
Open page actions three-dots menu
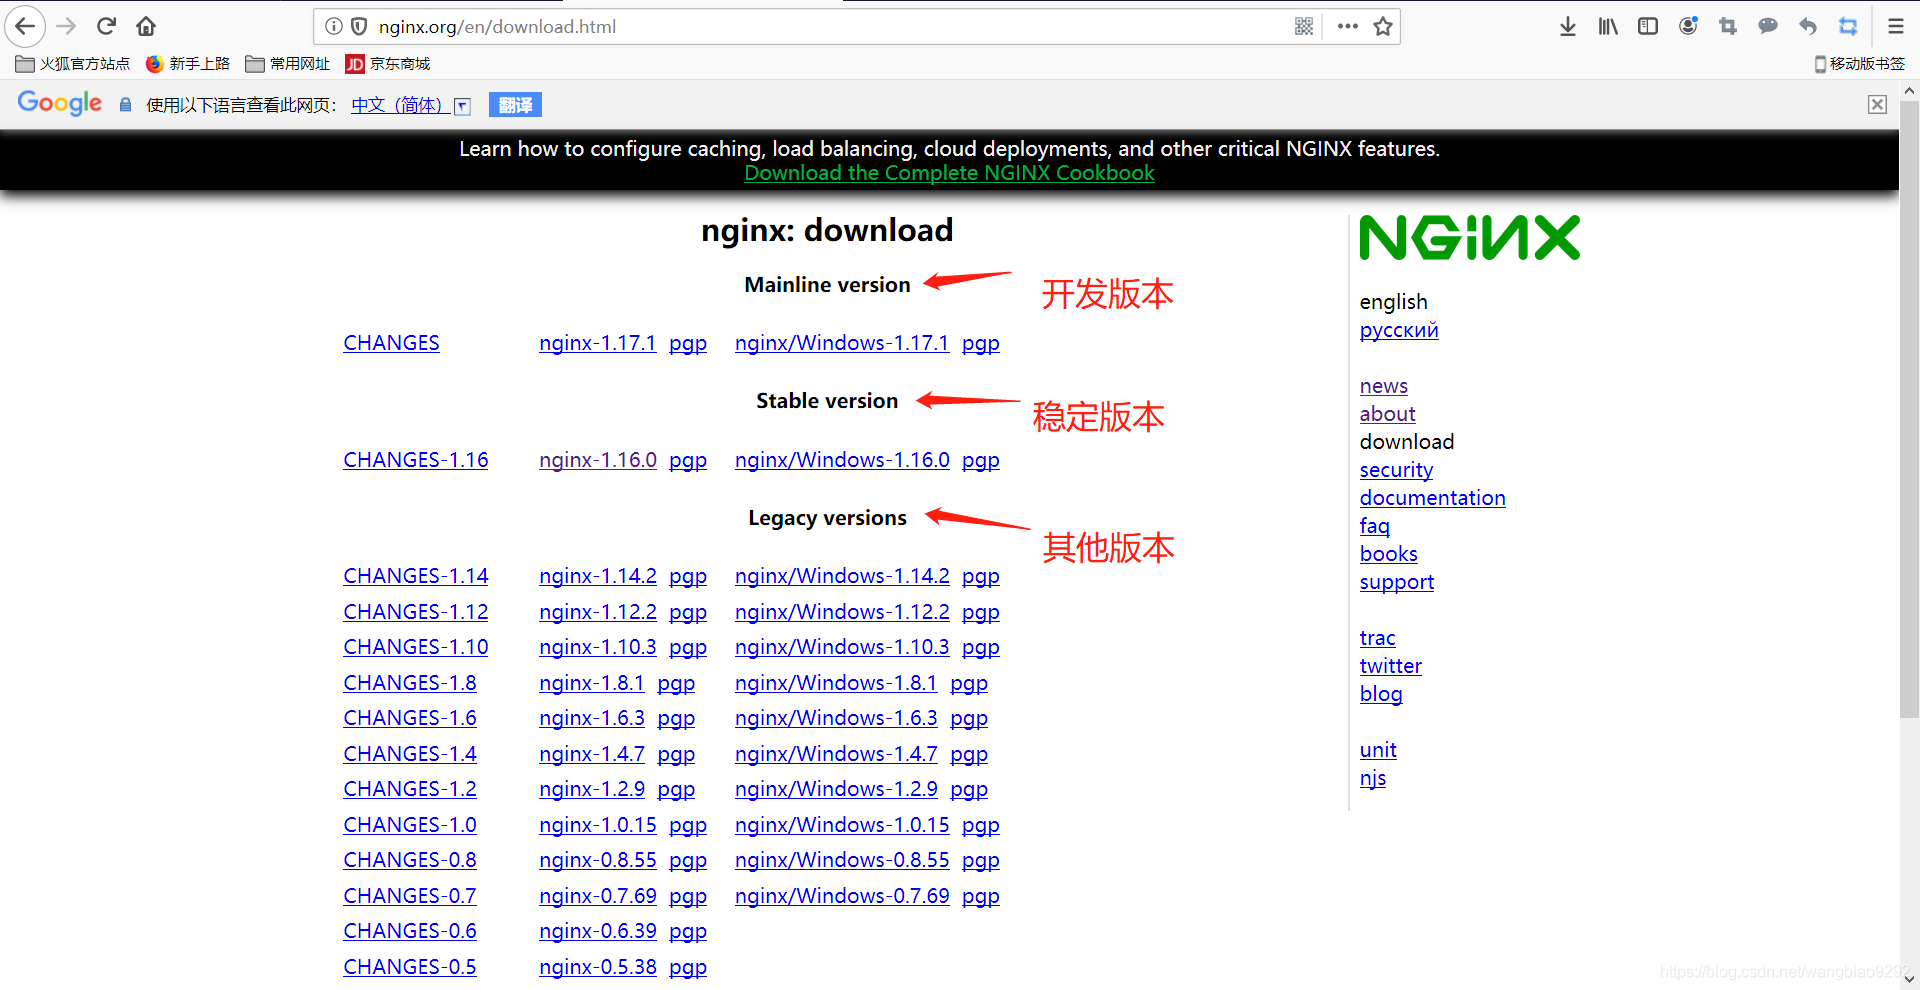point(1348,27)
